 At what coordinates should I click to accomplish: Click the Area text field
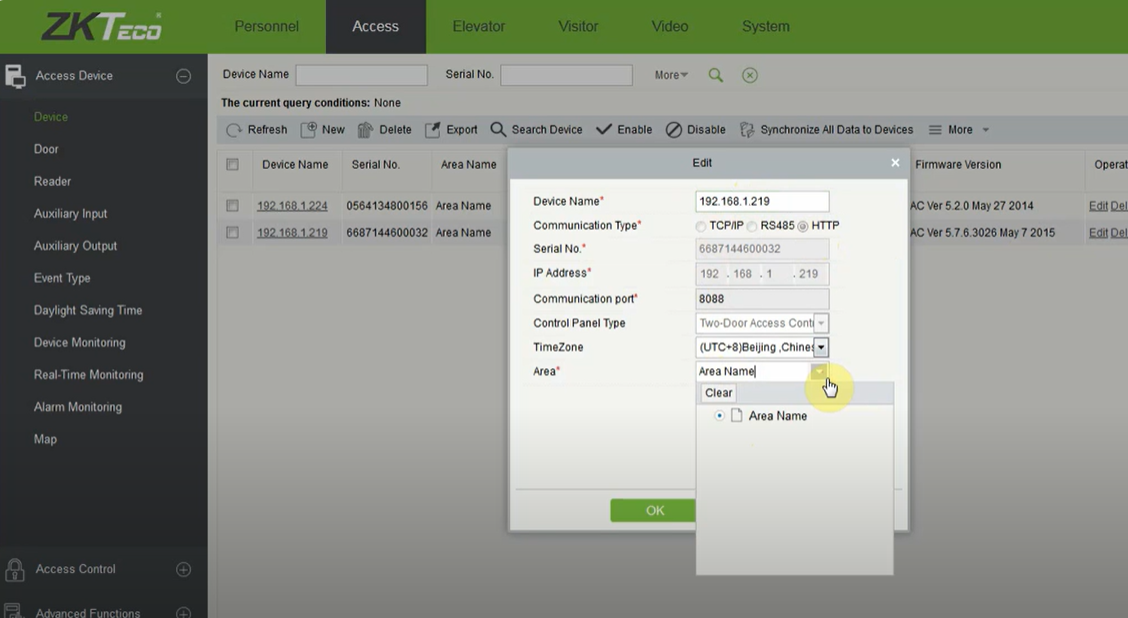coord(753,371)
